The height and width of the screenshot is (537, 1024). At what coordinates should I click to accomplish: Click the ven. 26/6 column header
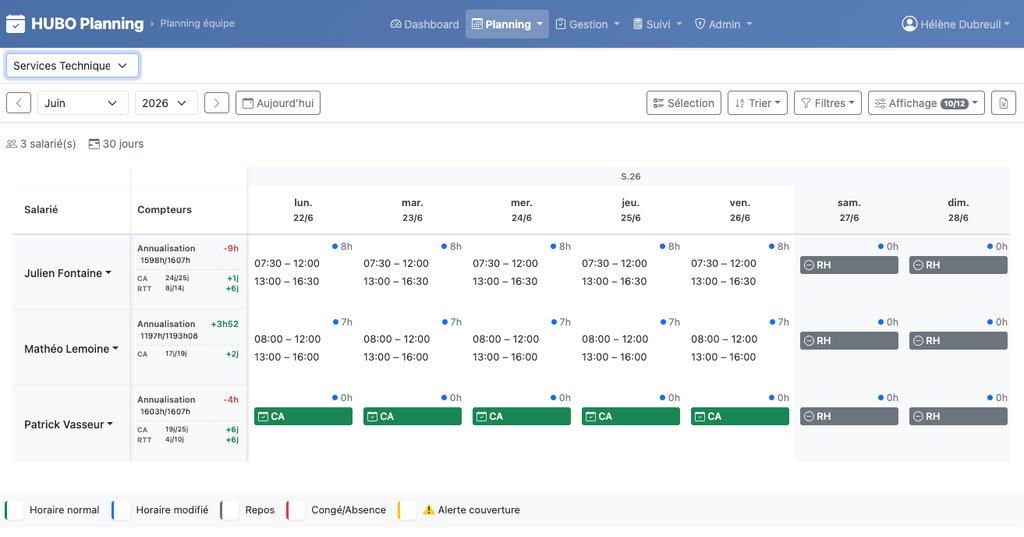coord(739,210)
